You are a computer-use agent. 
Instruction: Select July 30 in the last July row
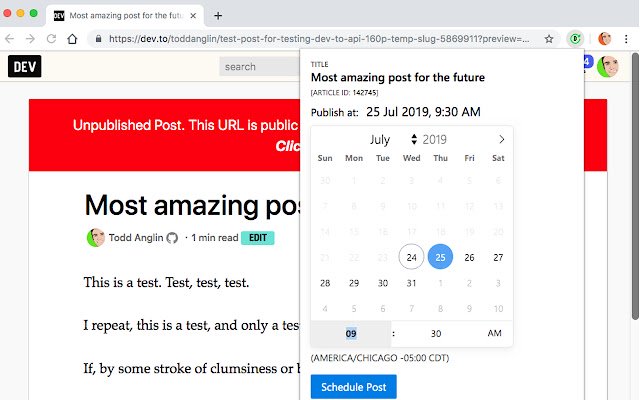pyautogui.click(x=382, y=283)
